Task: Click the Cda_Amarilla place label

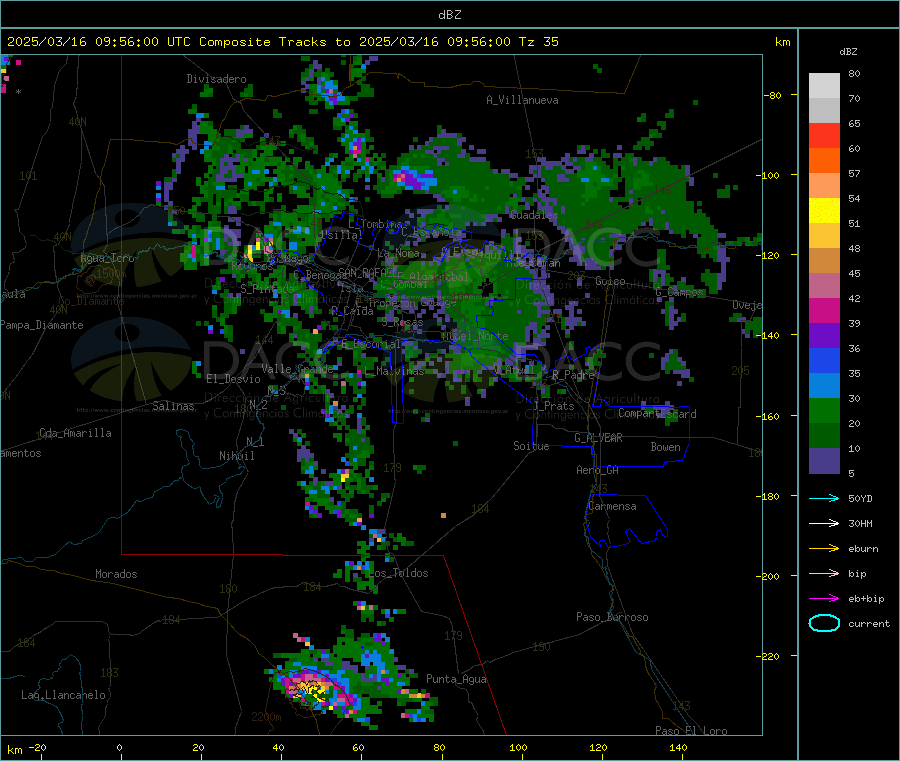Action: click(75, 433)
